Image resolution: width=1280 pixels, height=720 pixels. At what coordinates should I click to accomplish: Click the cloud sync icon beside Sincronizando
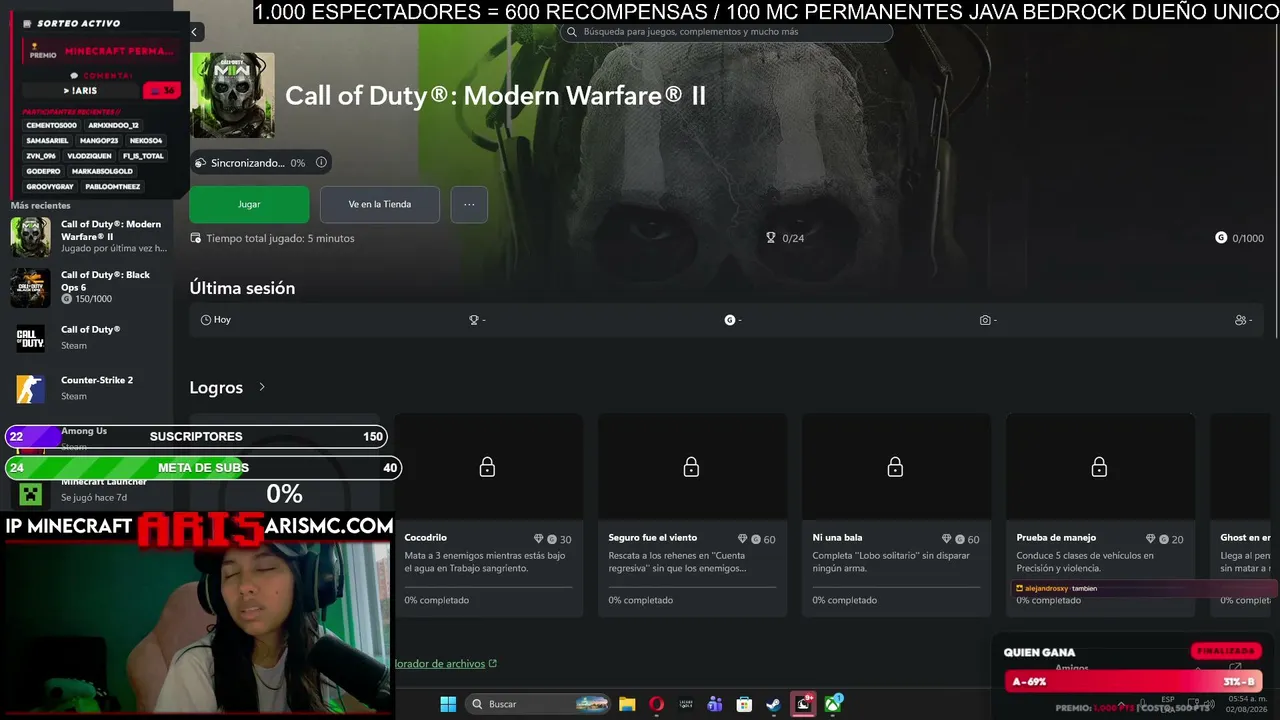[200, 163]
